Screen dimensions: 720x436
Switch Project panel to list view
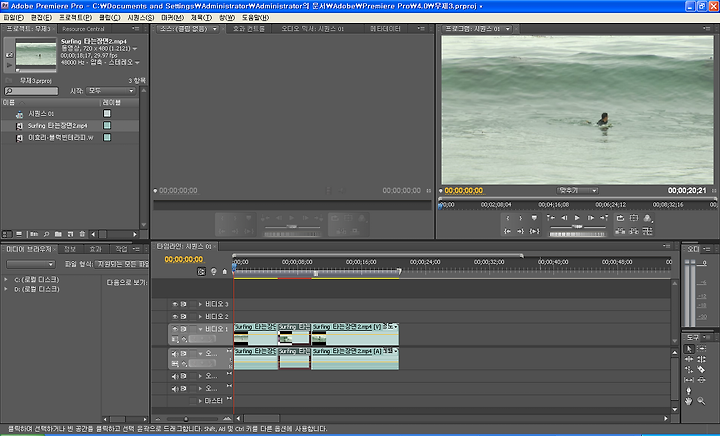click(x=7, y=234)
